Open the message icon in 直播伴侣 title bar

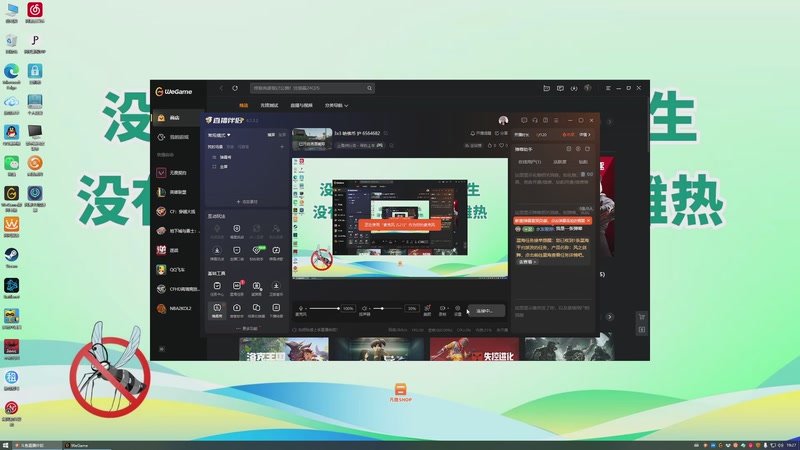[x=523, y=120]
